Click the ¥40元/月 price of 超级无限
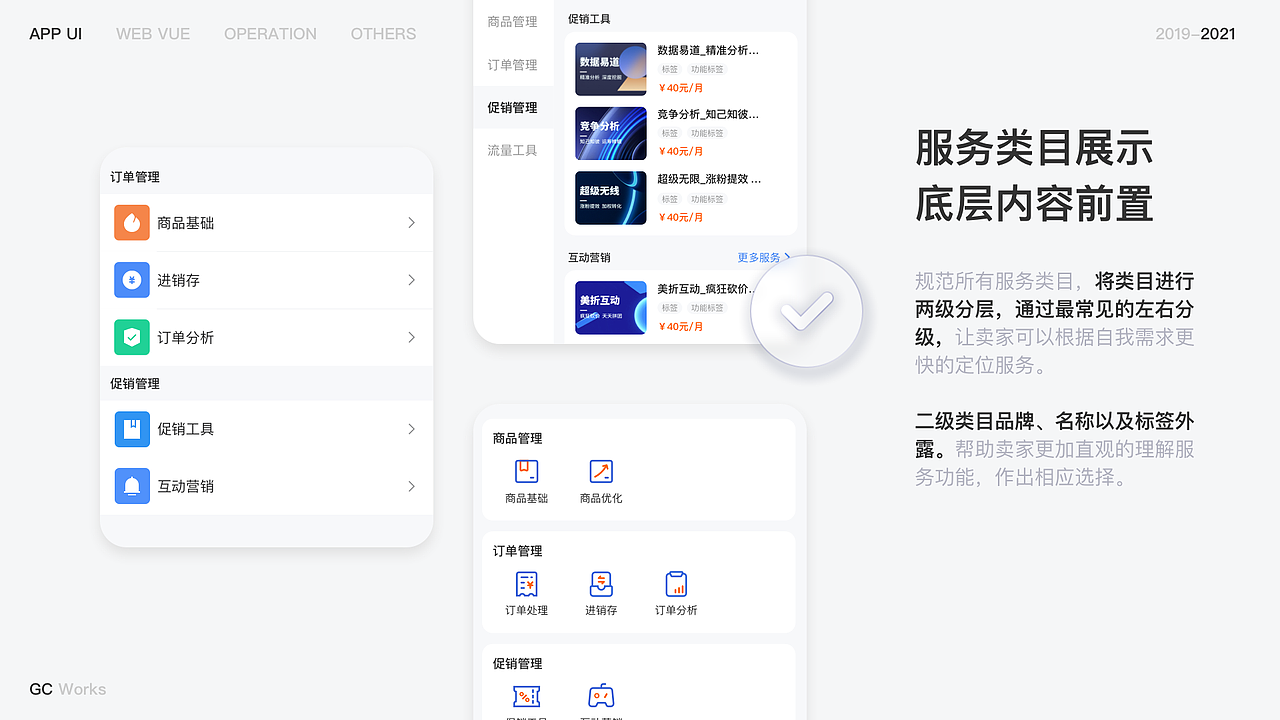 [681, 217]
